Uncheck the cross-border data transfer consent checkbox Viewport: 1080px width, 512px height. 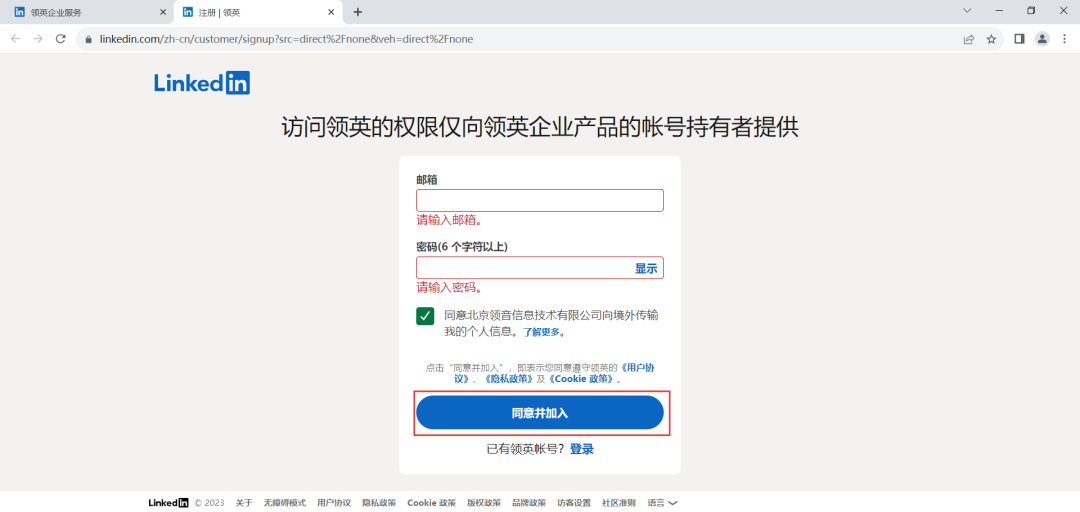click(x=425, y=316)
